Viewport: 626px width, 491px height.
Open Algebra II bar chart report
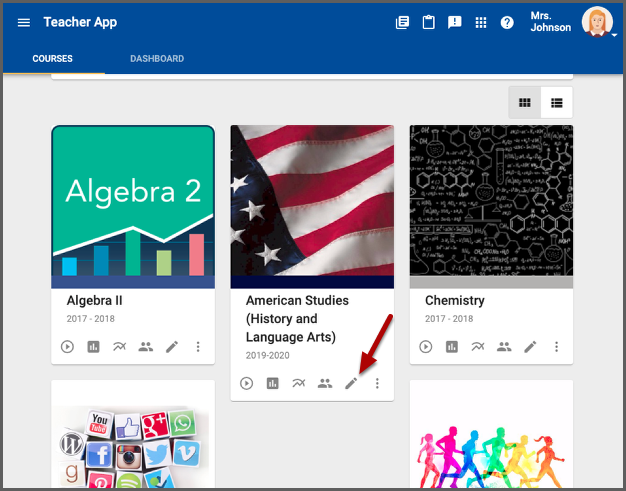pos(93,347)
